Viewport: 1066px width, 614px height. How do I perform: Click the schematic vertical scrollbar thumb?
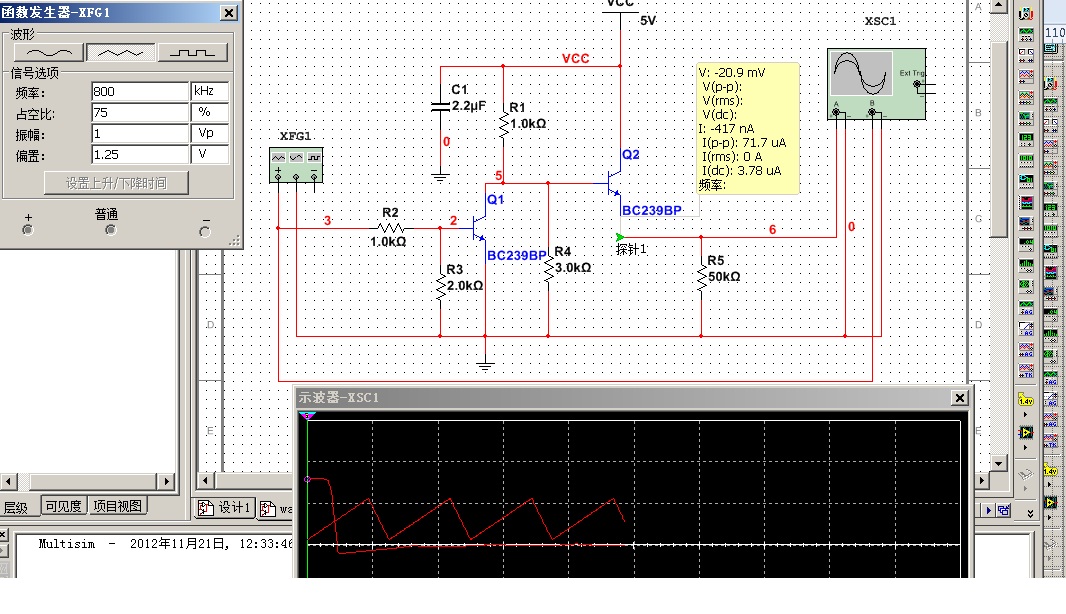click(x=998, y=139)
